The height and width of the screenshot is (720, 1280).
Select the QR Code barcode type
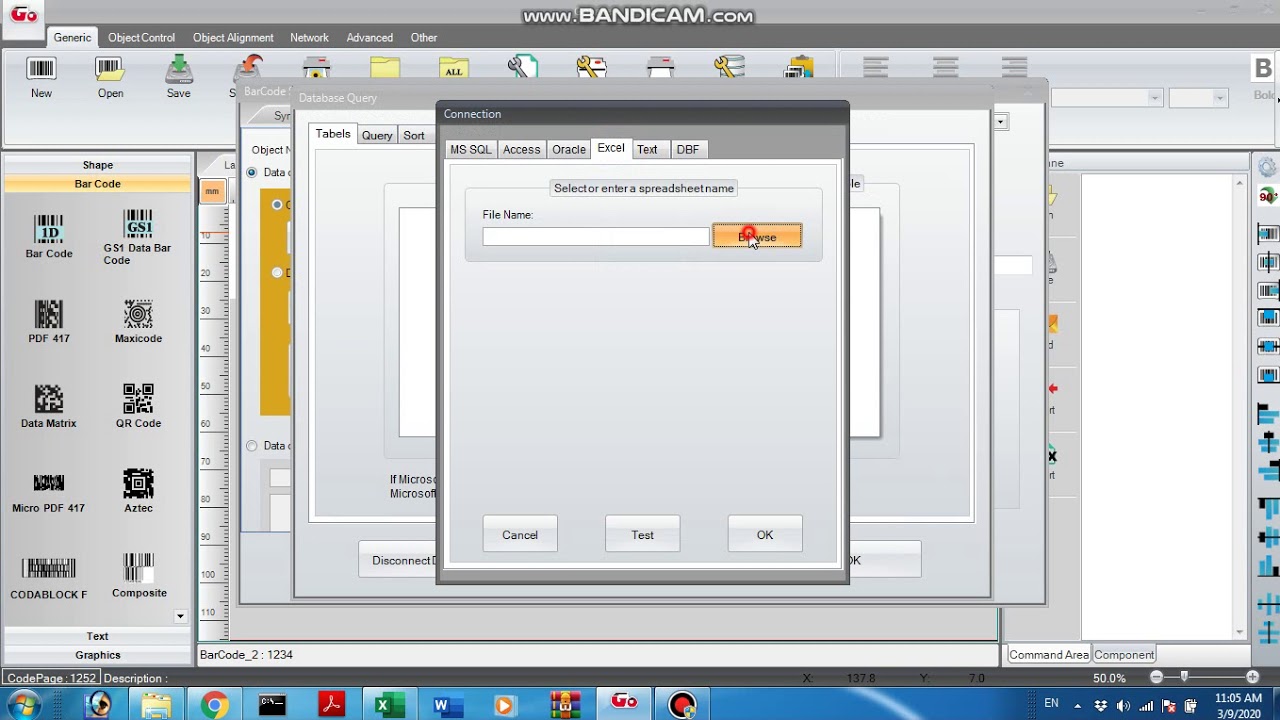tap(138, 406)
